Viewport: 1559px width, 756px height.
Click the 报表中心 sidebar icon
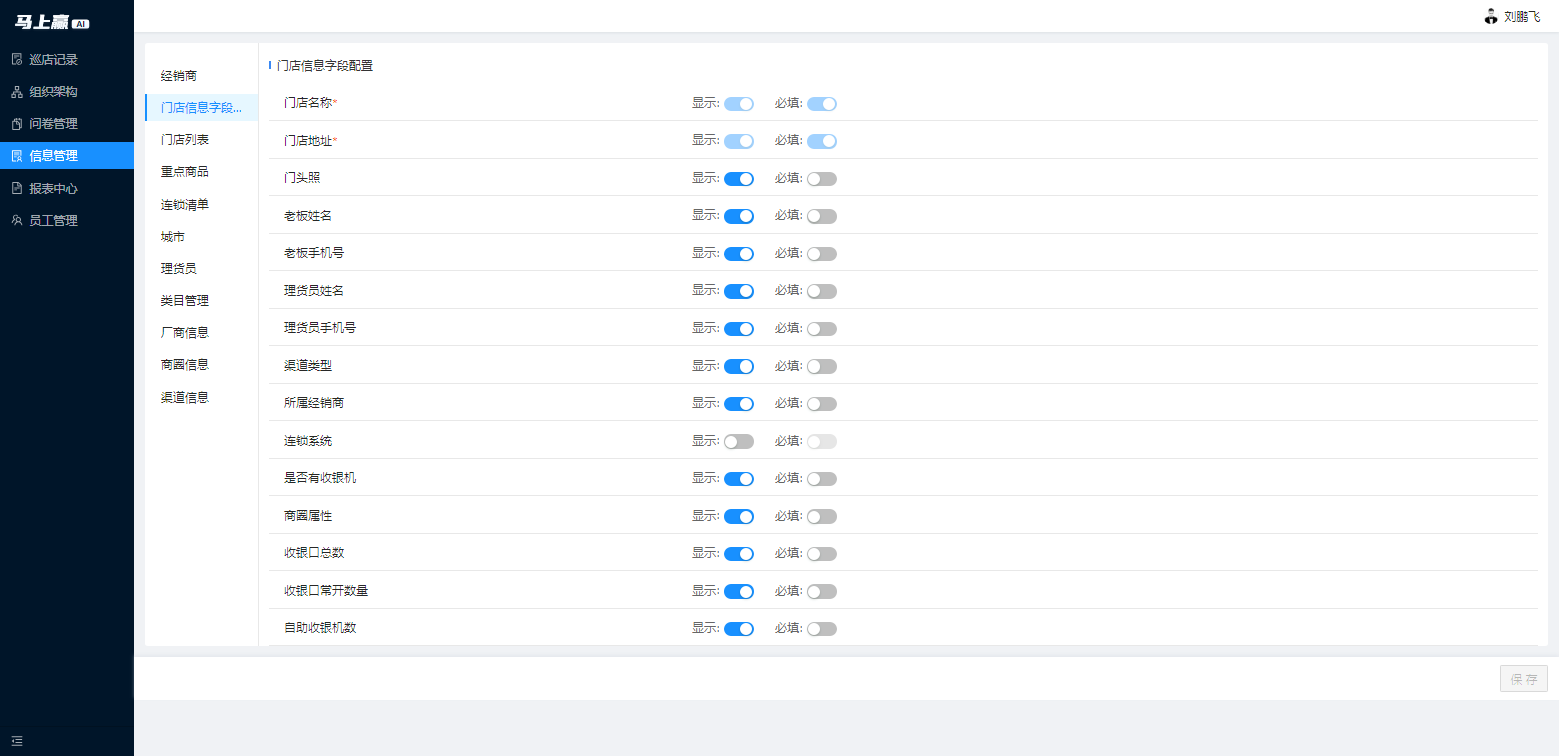pyautogui.click(x=16, y=188)
